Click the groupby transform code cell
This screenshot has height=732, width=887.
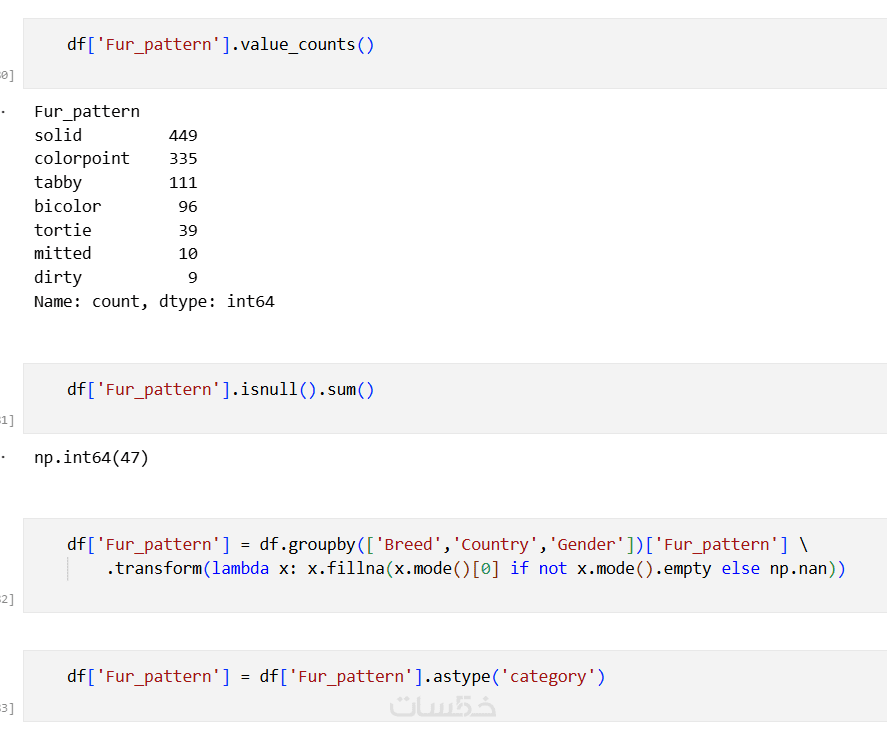point(455,565)
